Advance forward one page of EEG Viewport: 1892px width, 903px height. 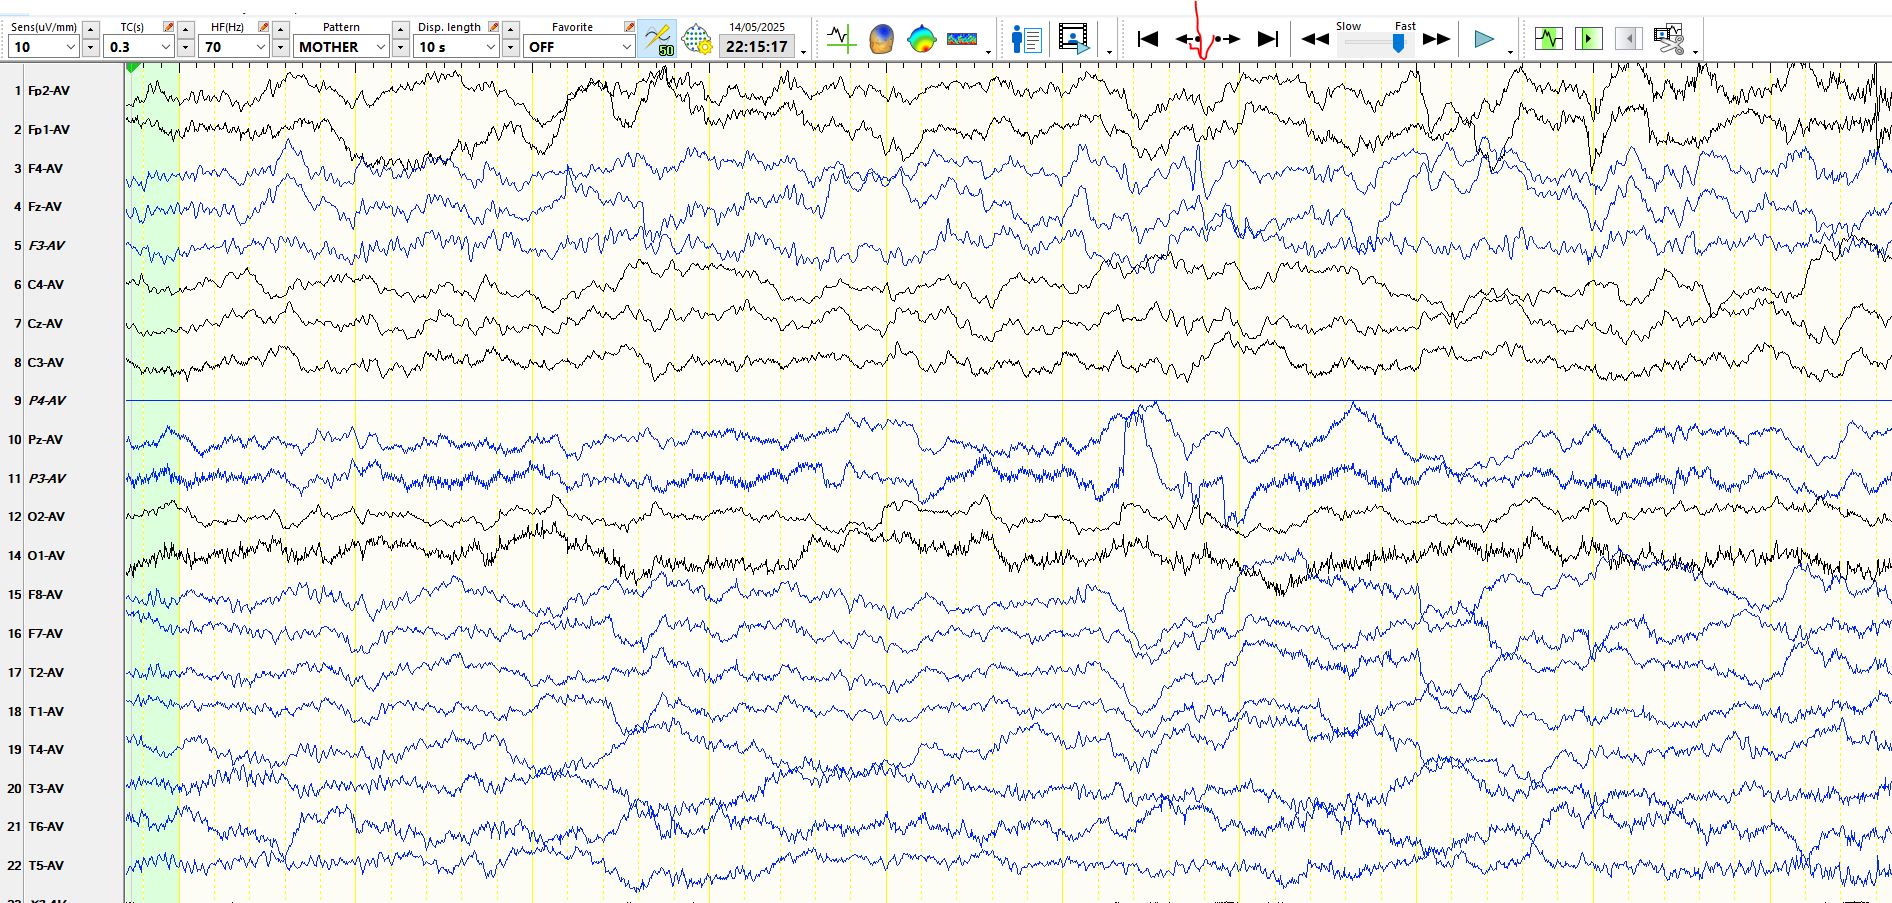click(1228, 39)
